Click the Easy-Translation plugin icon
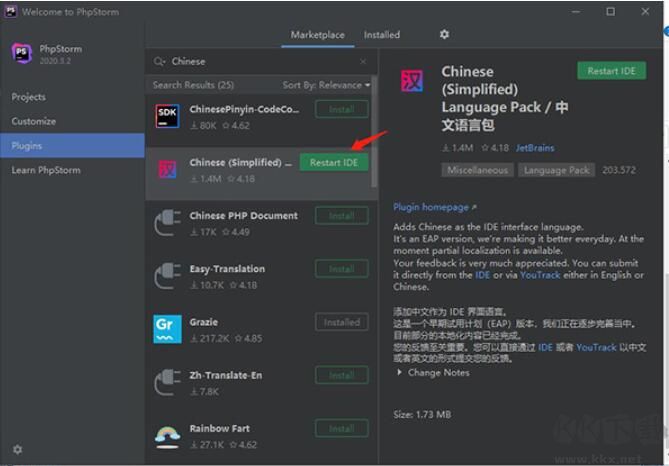This screenshot has width=669, height=466. point(167,276)
